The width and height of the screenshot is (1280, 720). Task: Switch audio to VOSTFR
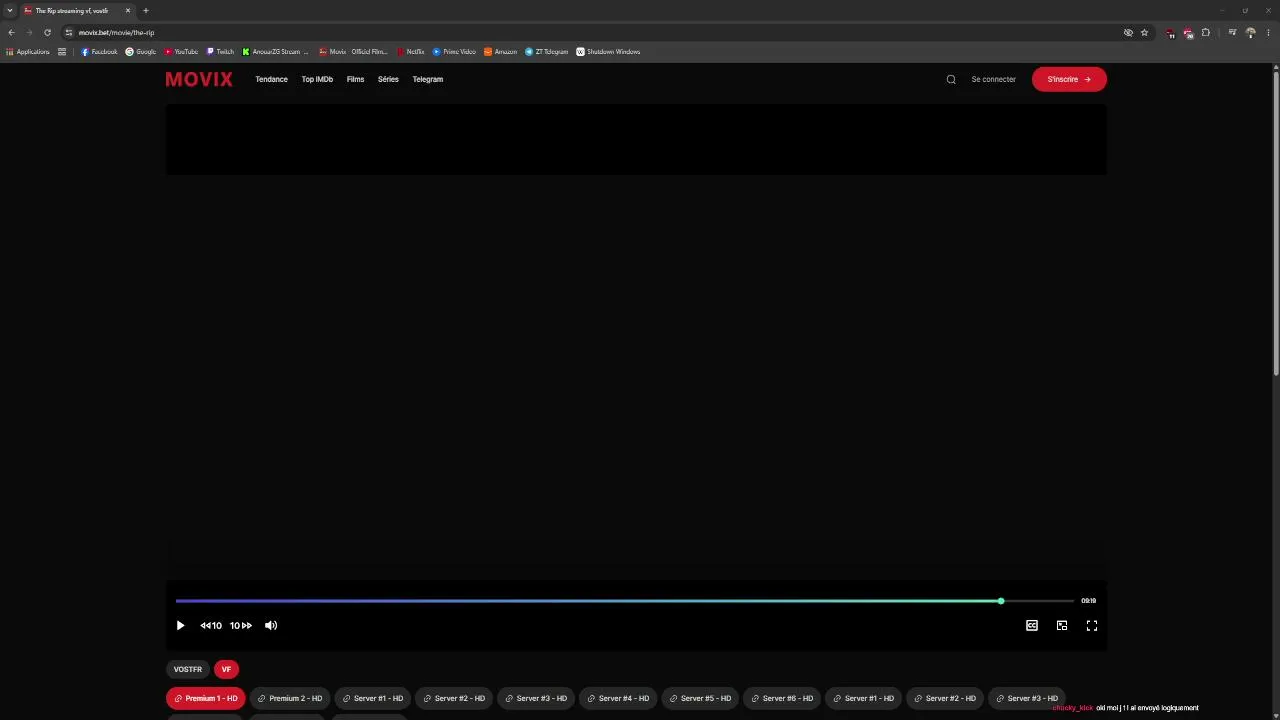click(187, 669)
